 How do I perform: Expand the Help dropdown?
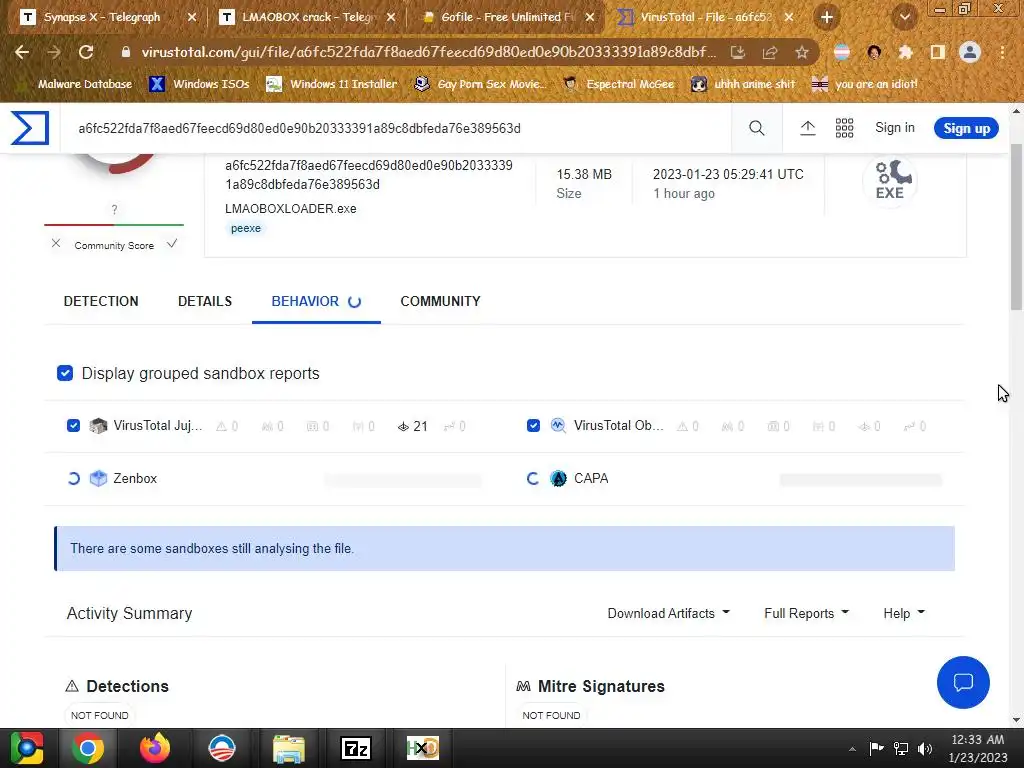pyautogui.click(x=904, y=613)
